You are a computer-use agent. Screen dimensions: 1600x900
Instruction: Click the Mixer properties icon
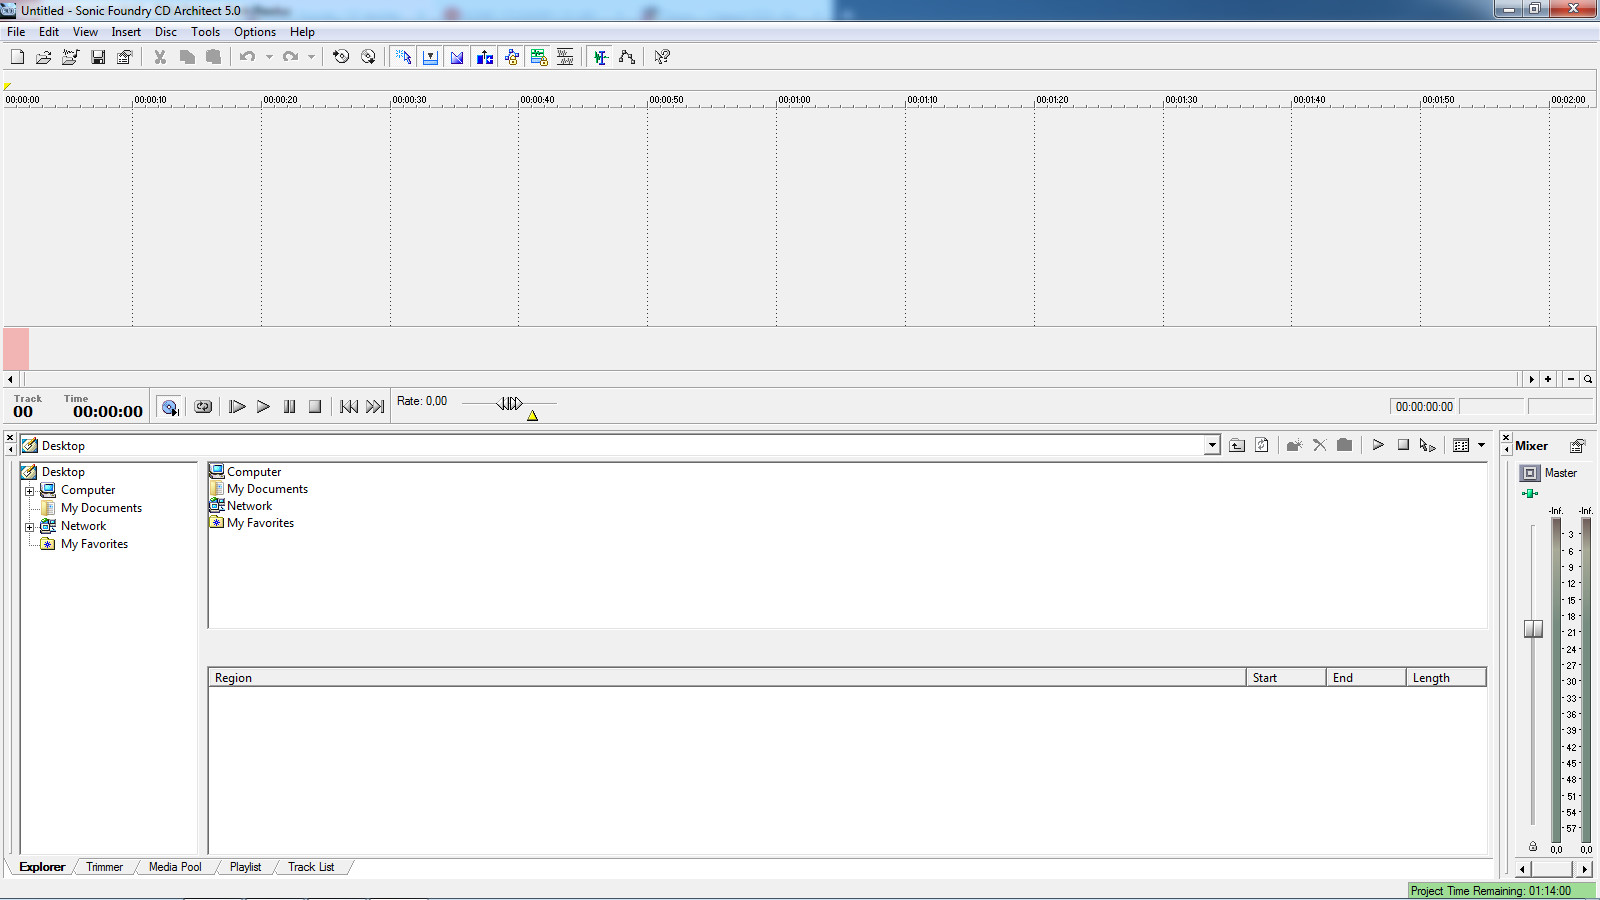click(x=1578, y=446)
